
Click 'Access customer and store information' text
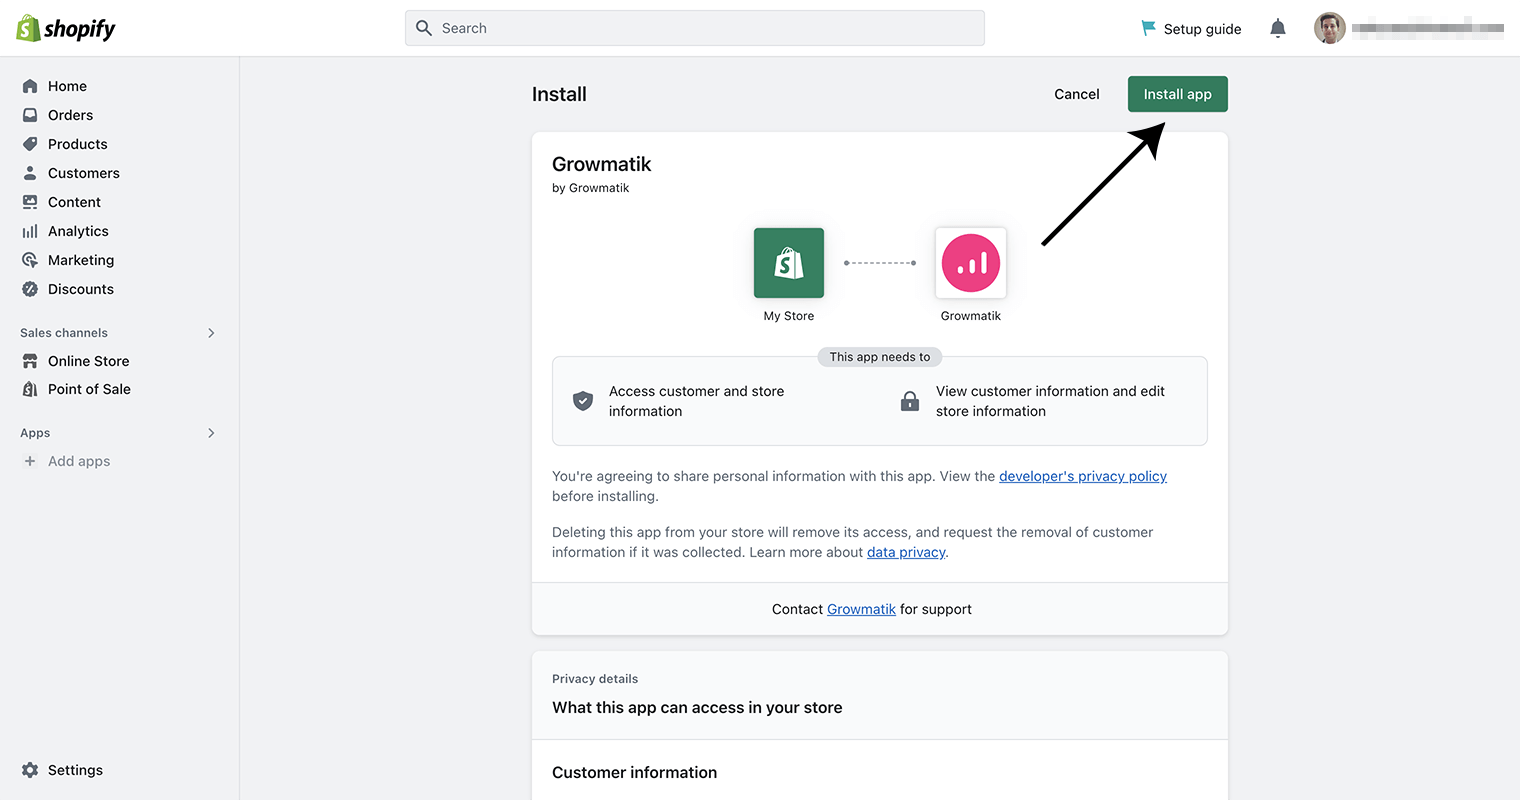(x=696, y=401)
